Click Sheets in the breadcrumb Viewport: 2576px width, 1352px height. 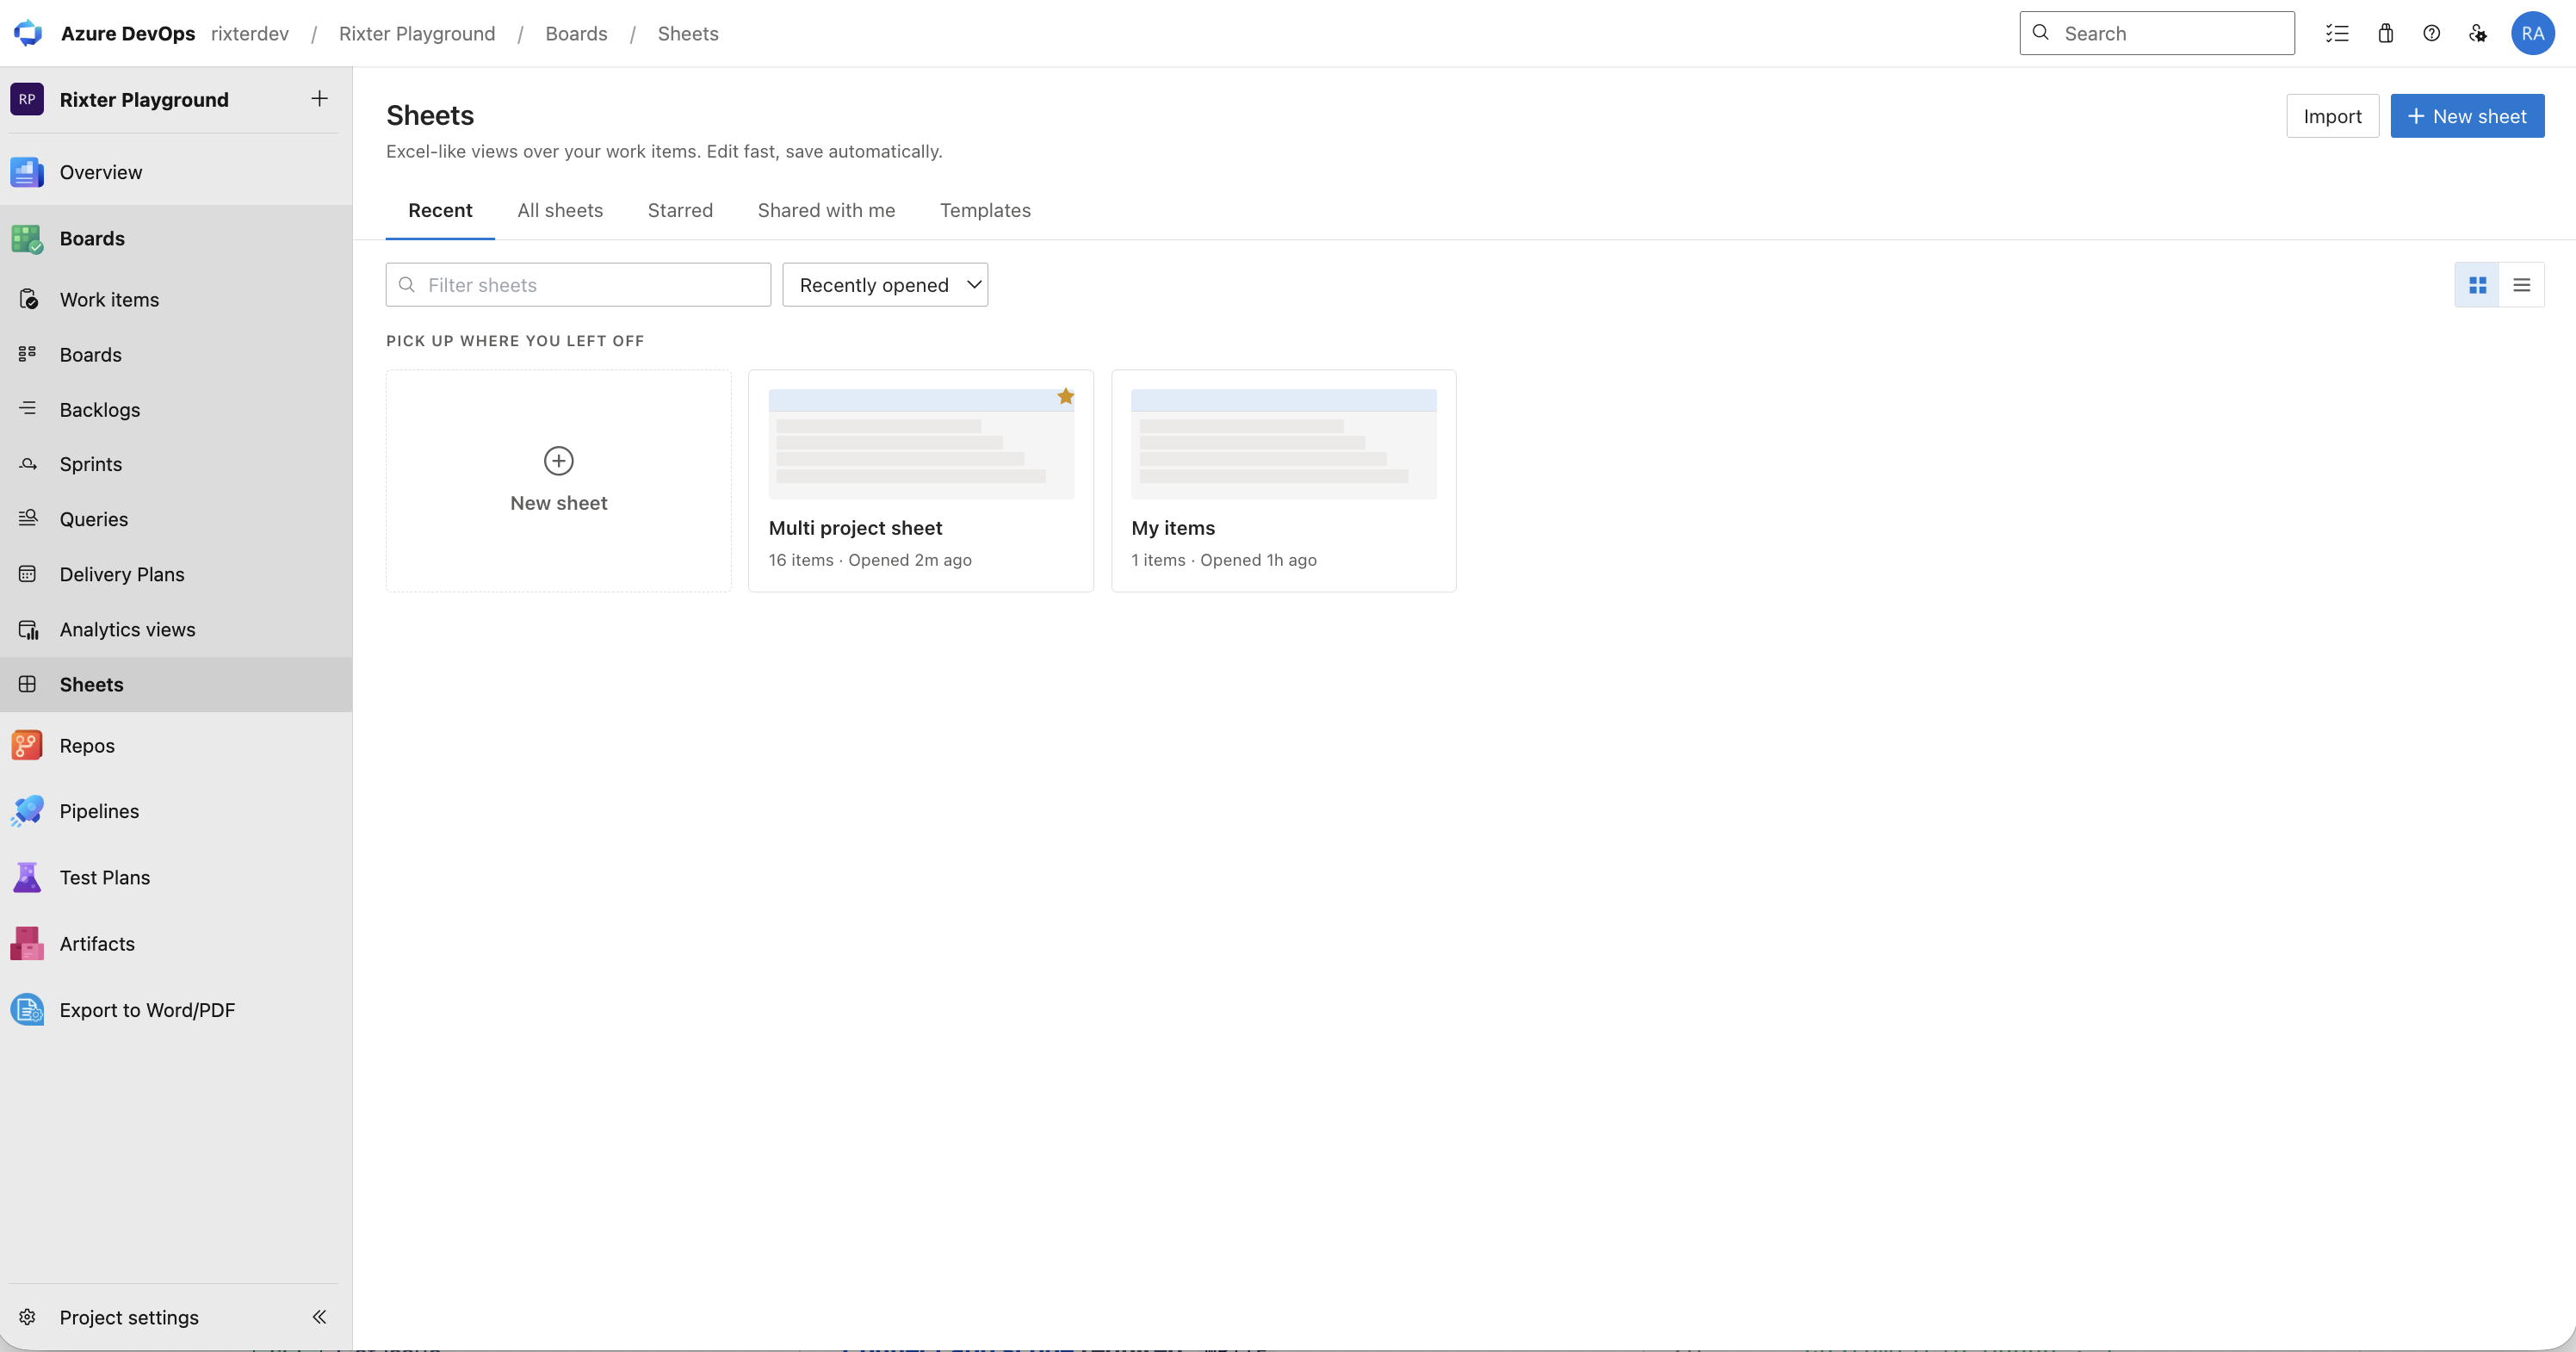pos(688,33)
